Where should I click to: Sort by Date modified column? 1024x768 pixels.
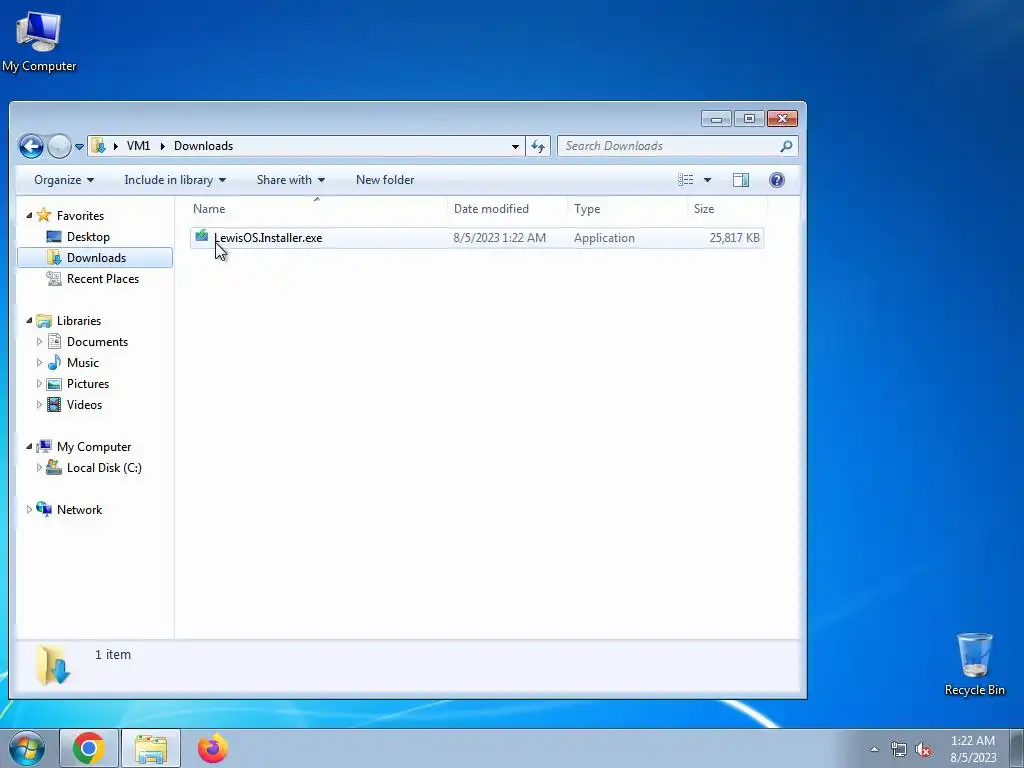[x=507, y=209]
